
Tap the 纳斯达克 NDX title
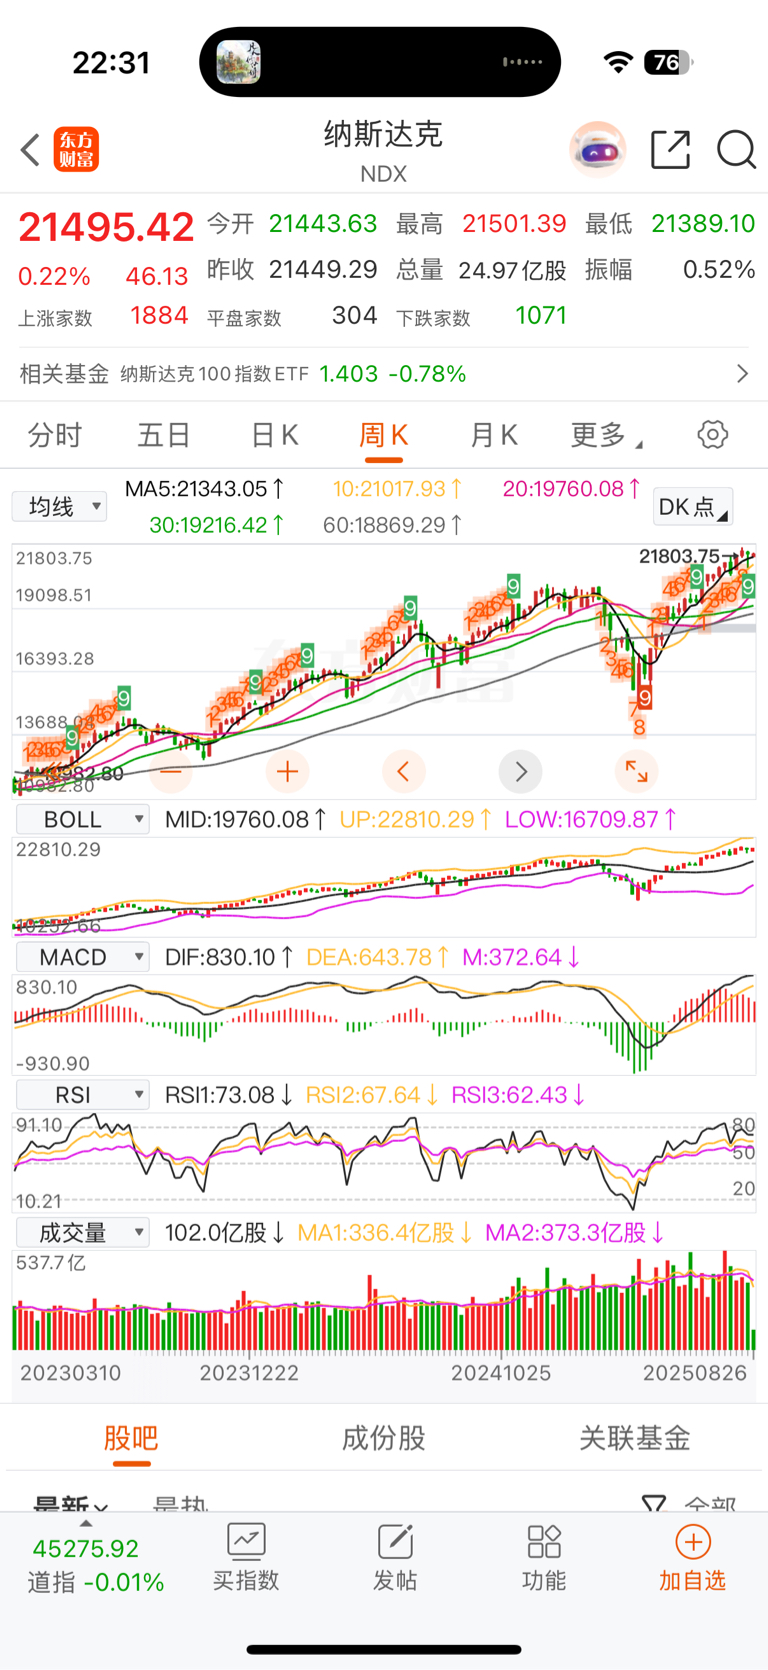point(383,151)
